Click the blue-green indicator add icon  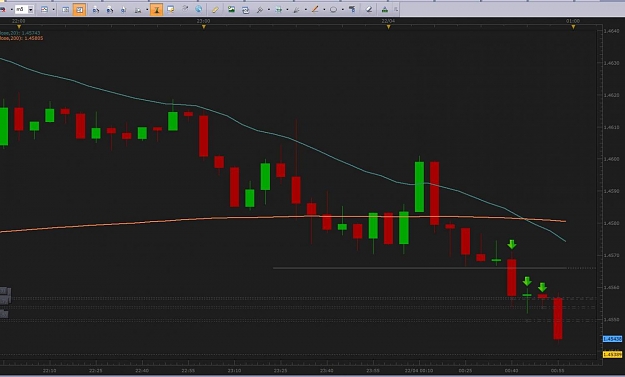click(x=278, y=10)
